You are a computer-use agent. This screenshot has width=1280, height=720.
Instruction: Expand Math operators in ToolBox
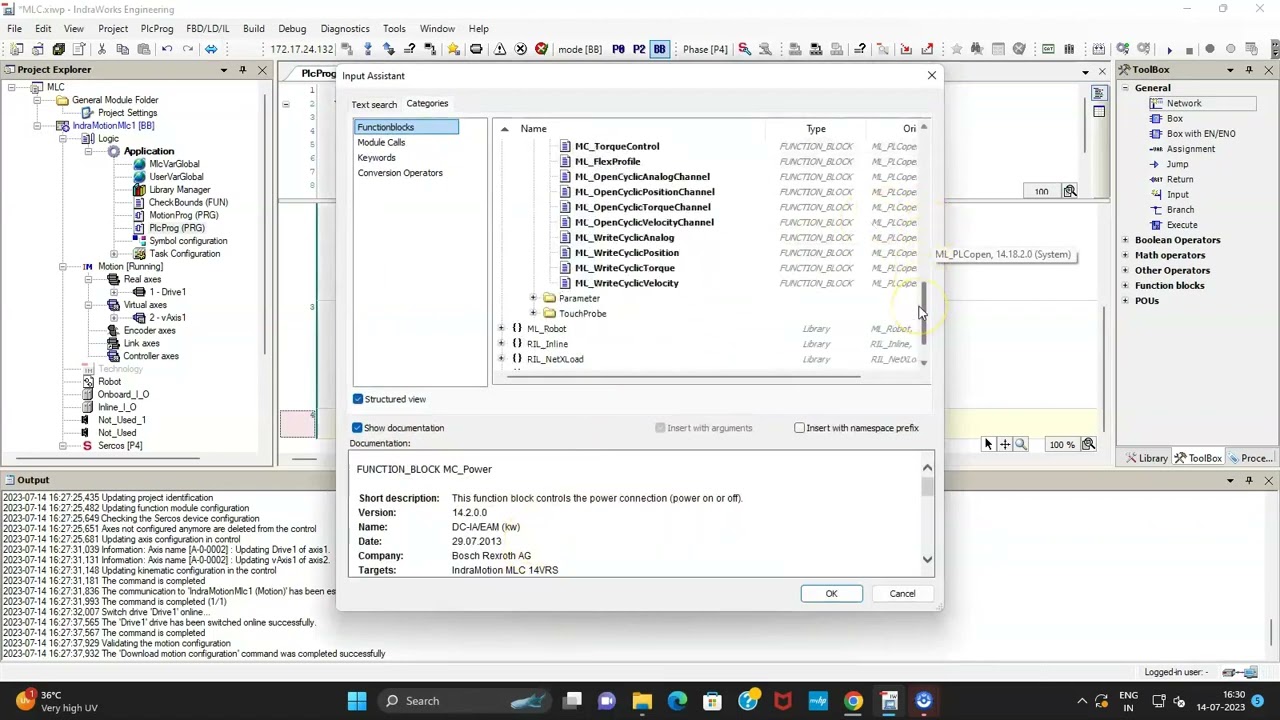[1125, 255]
